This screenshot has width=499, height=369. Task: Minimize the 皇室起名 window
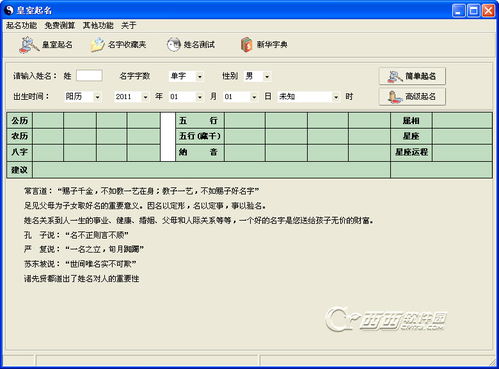pos(459,10)
